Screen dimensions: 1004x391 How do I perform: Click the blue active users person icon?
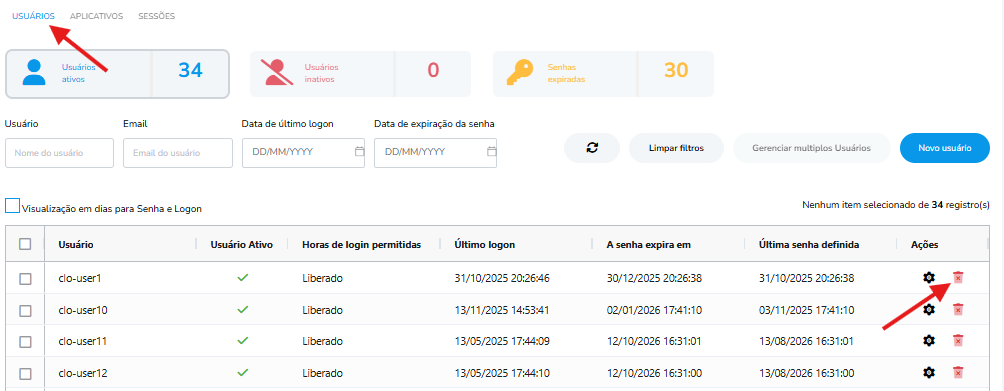click(34, 72)
